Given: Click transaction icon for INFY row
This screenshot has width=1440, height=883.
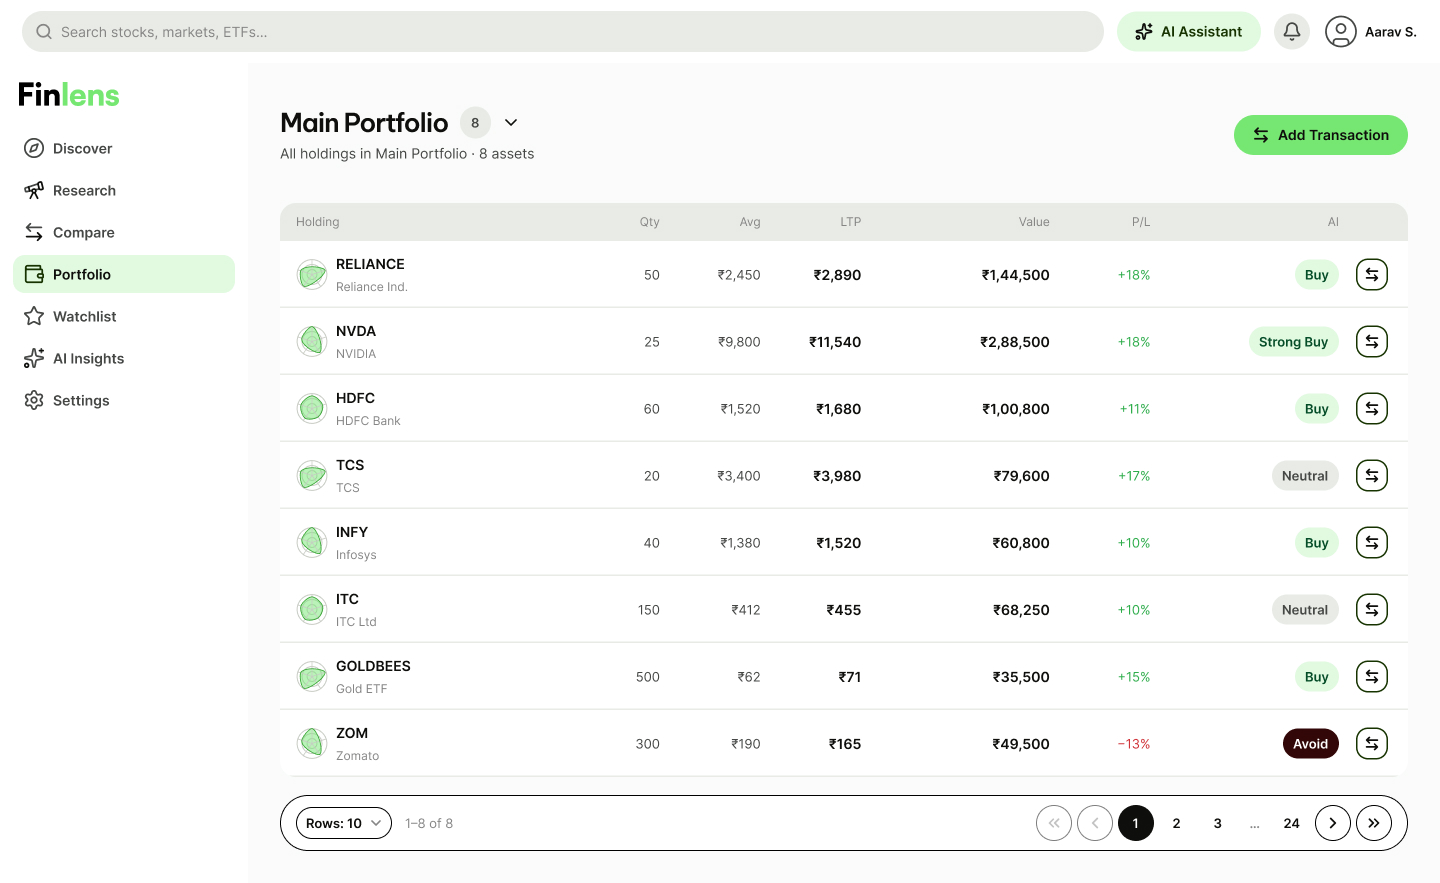Looking at the screenshot, I should (x=1372, y=542).
